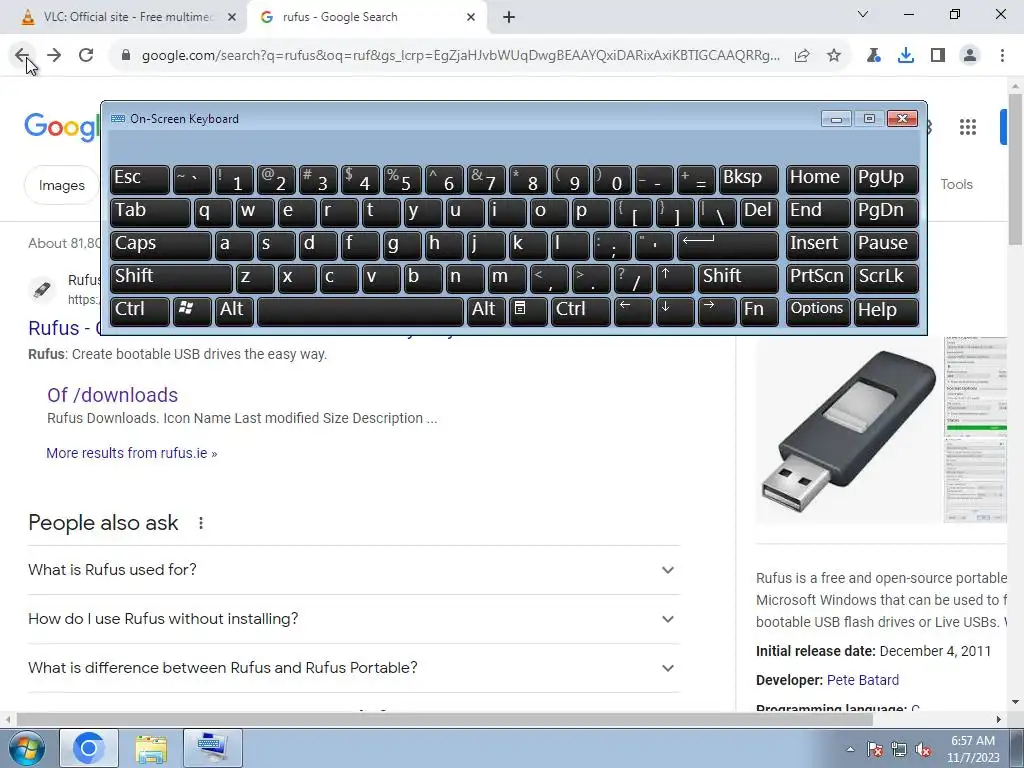Click the address bar URL
Image resolution: width=1024 pixels, height=768 pixels.
(460, 56)
